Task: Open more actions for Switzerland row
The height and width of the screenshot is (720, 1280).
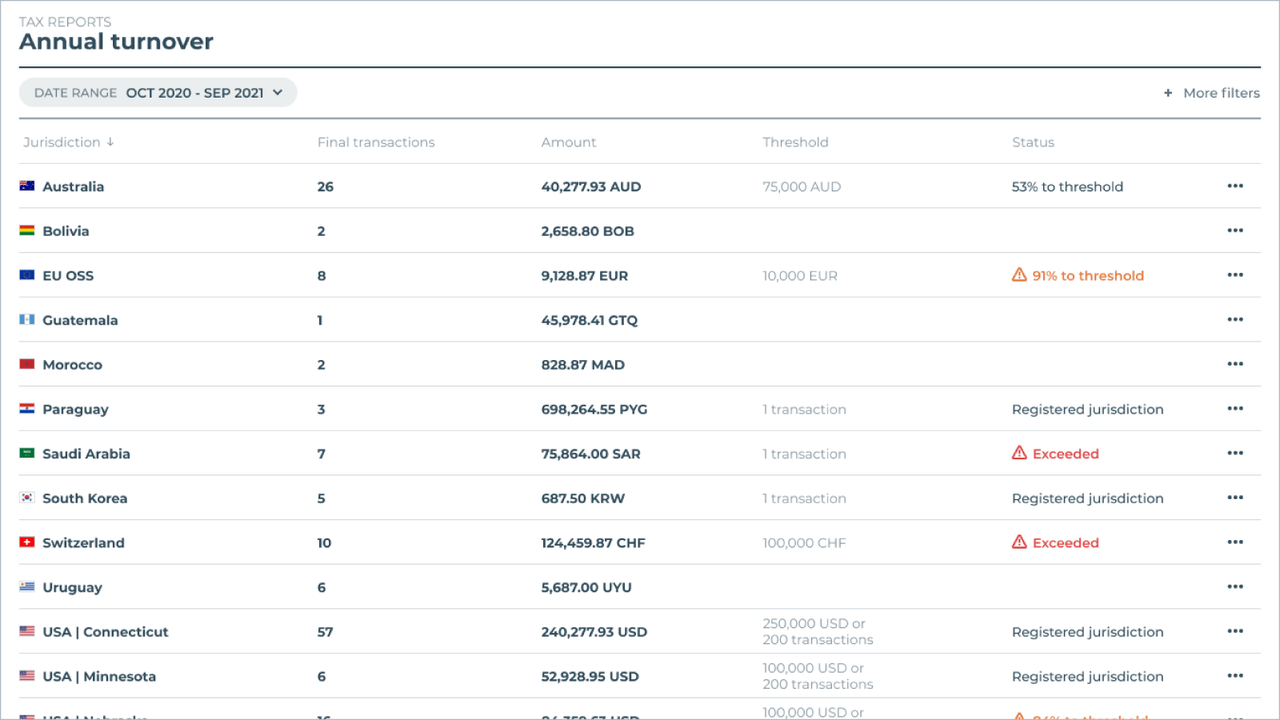Action: point(1235,543)
